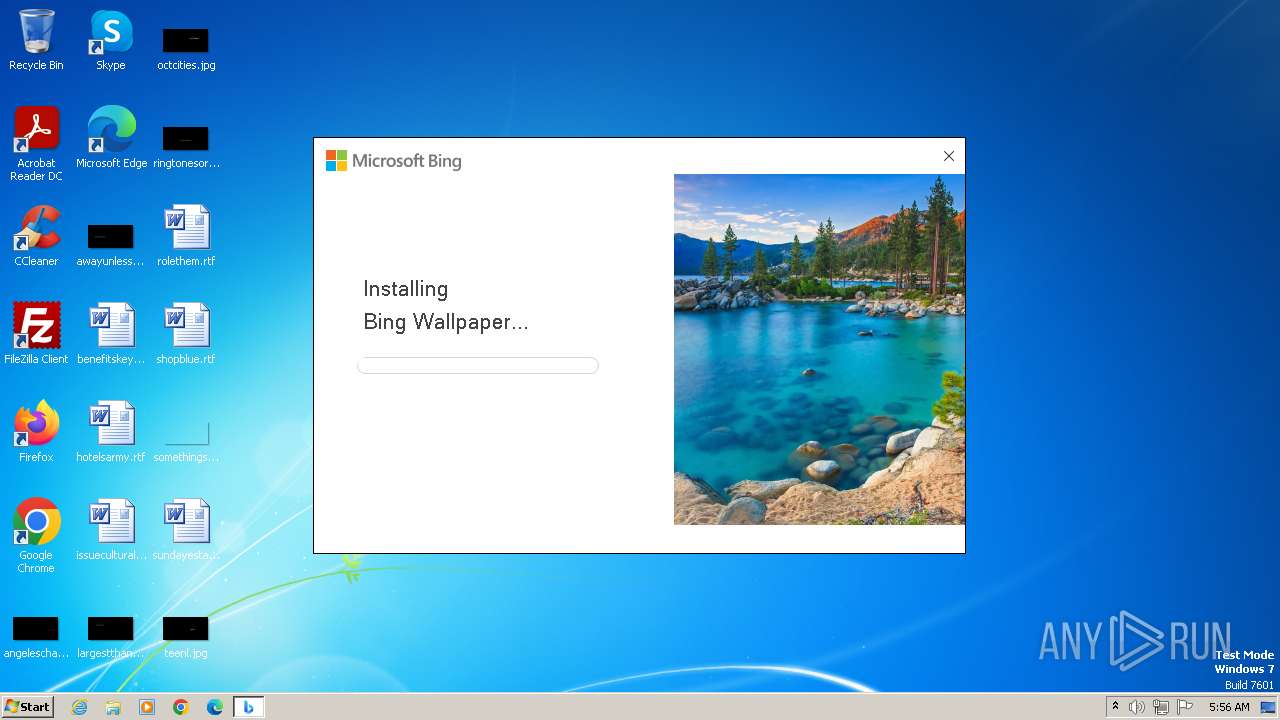
Task: Open Chrome from the taskbar
Action: coord(181,707)
